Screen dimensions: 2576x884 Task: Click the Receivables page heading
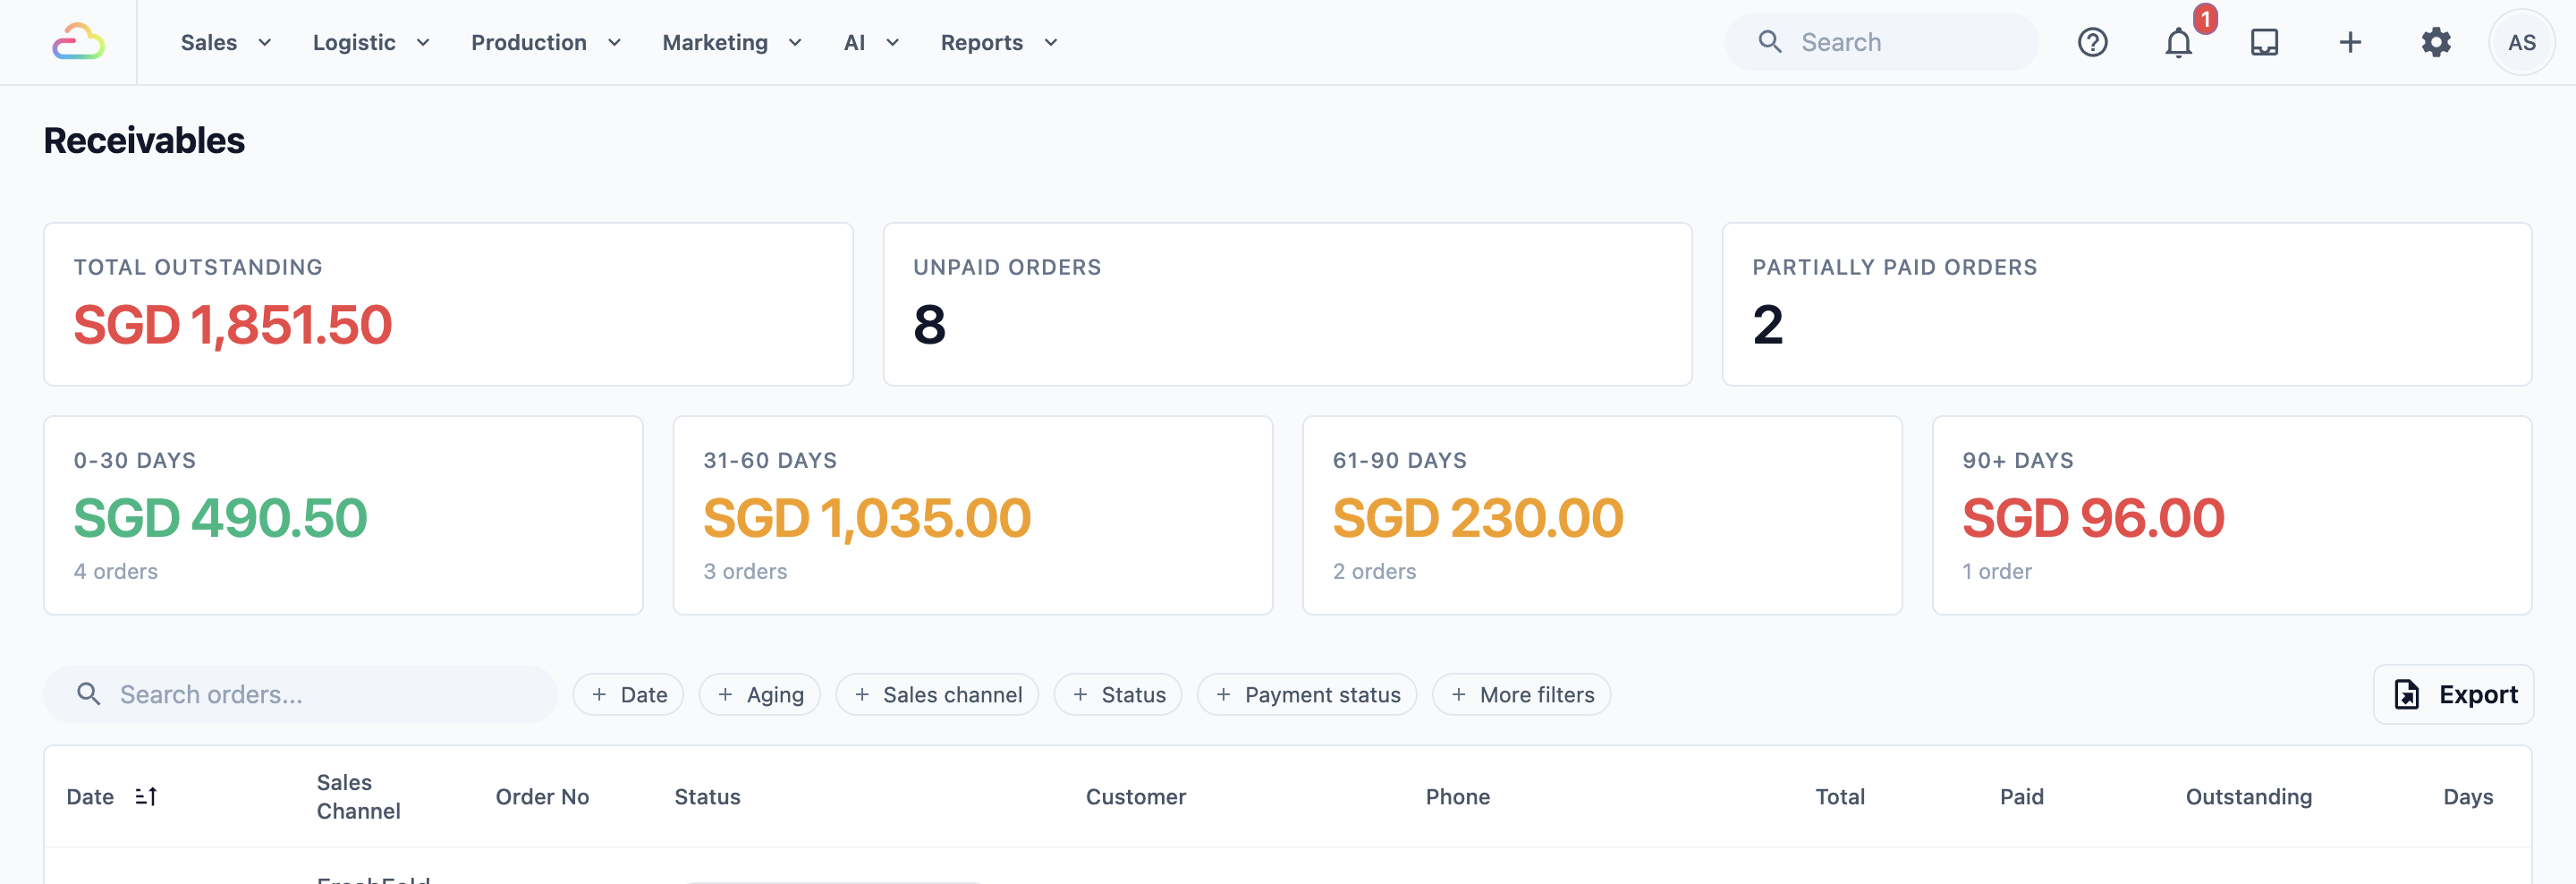pos(144,140)
